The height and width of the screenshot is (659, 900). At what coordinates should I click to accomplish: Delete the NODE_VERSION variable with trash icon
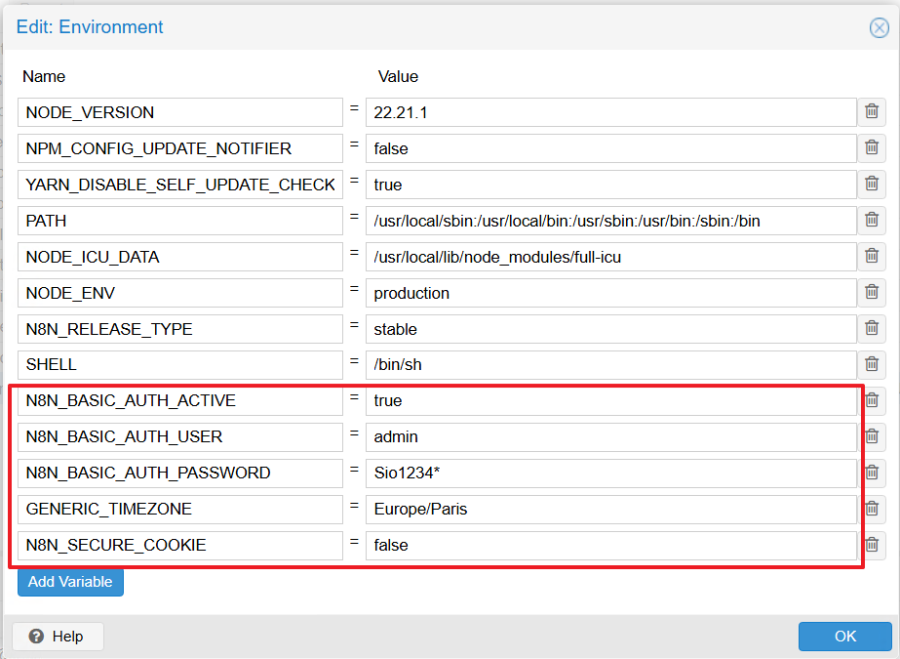tap(871, 112)
